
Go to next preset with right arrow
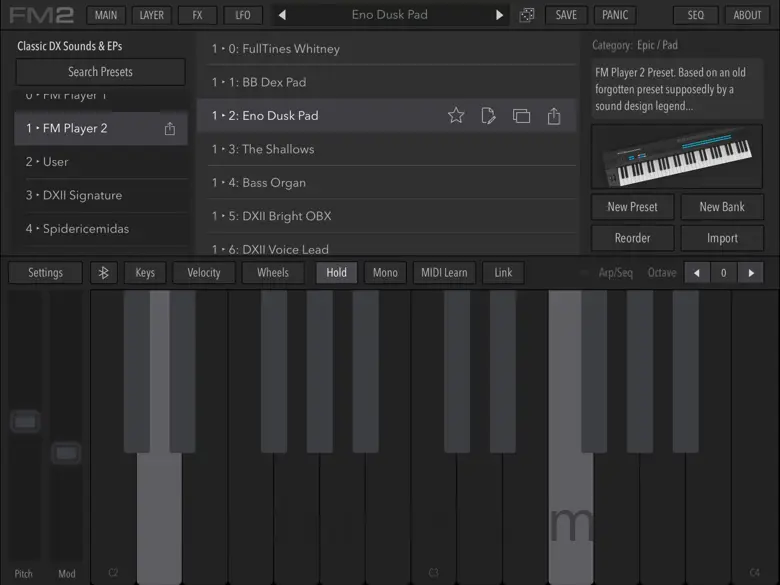[499, 15]
